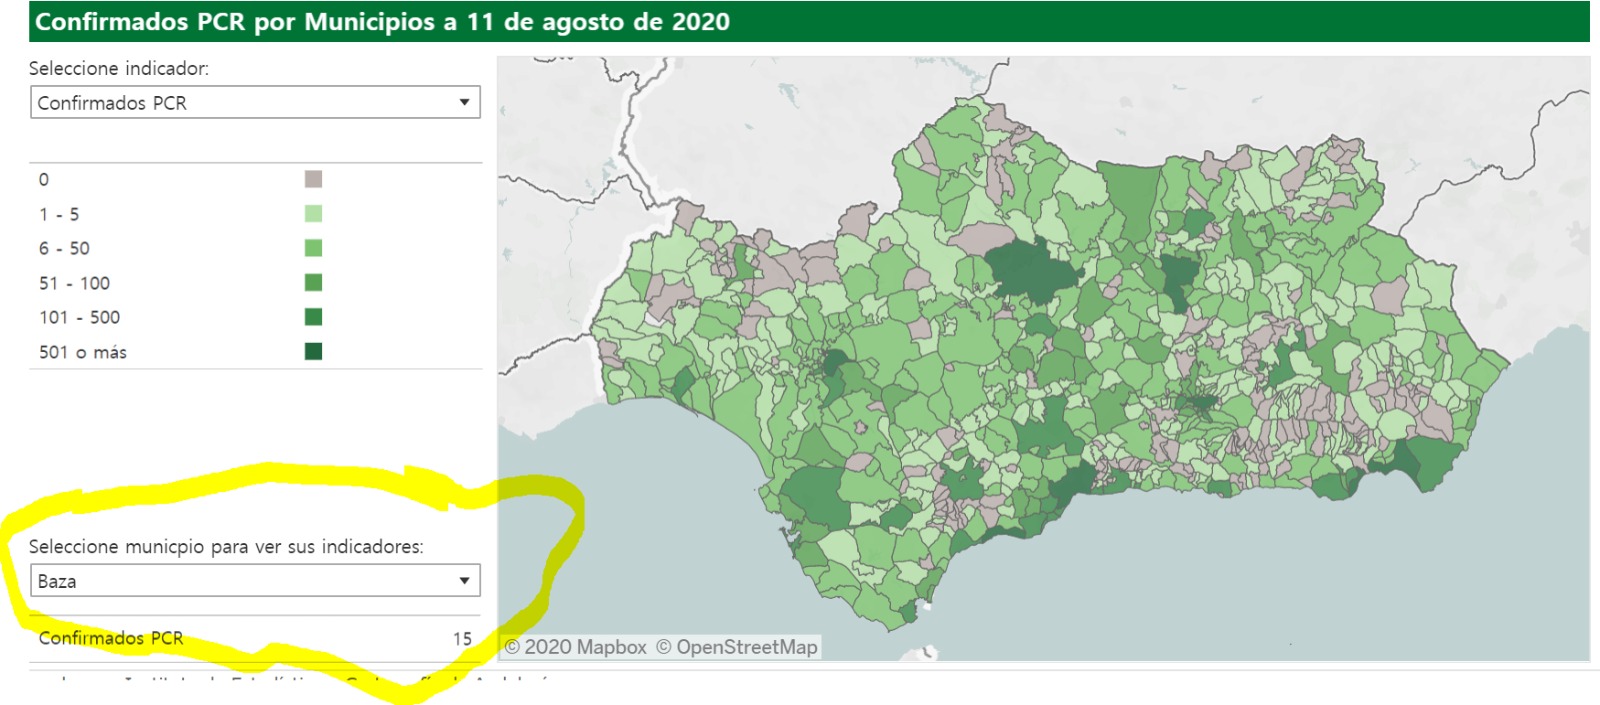The image size is (1600, 705).
Task: Click the "Seleccione indicador" label
Action: [x=119, y=68]
